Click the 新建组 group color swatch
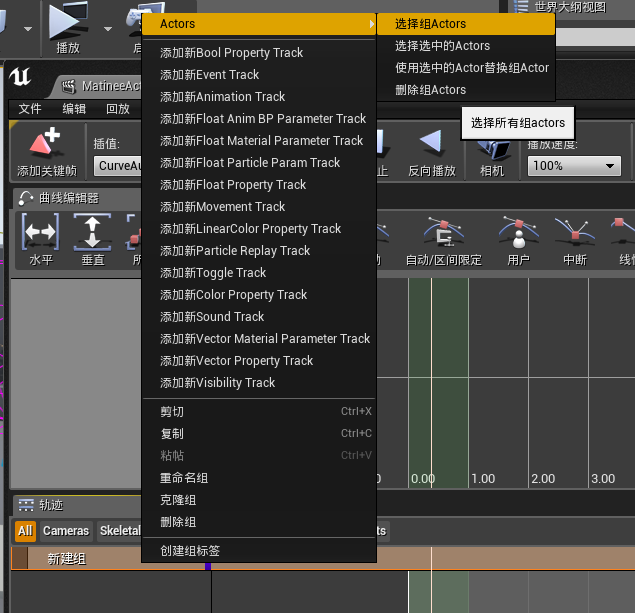The image size is (635, 613). (x=19, y=559)
